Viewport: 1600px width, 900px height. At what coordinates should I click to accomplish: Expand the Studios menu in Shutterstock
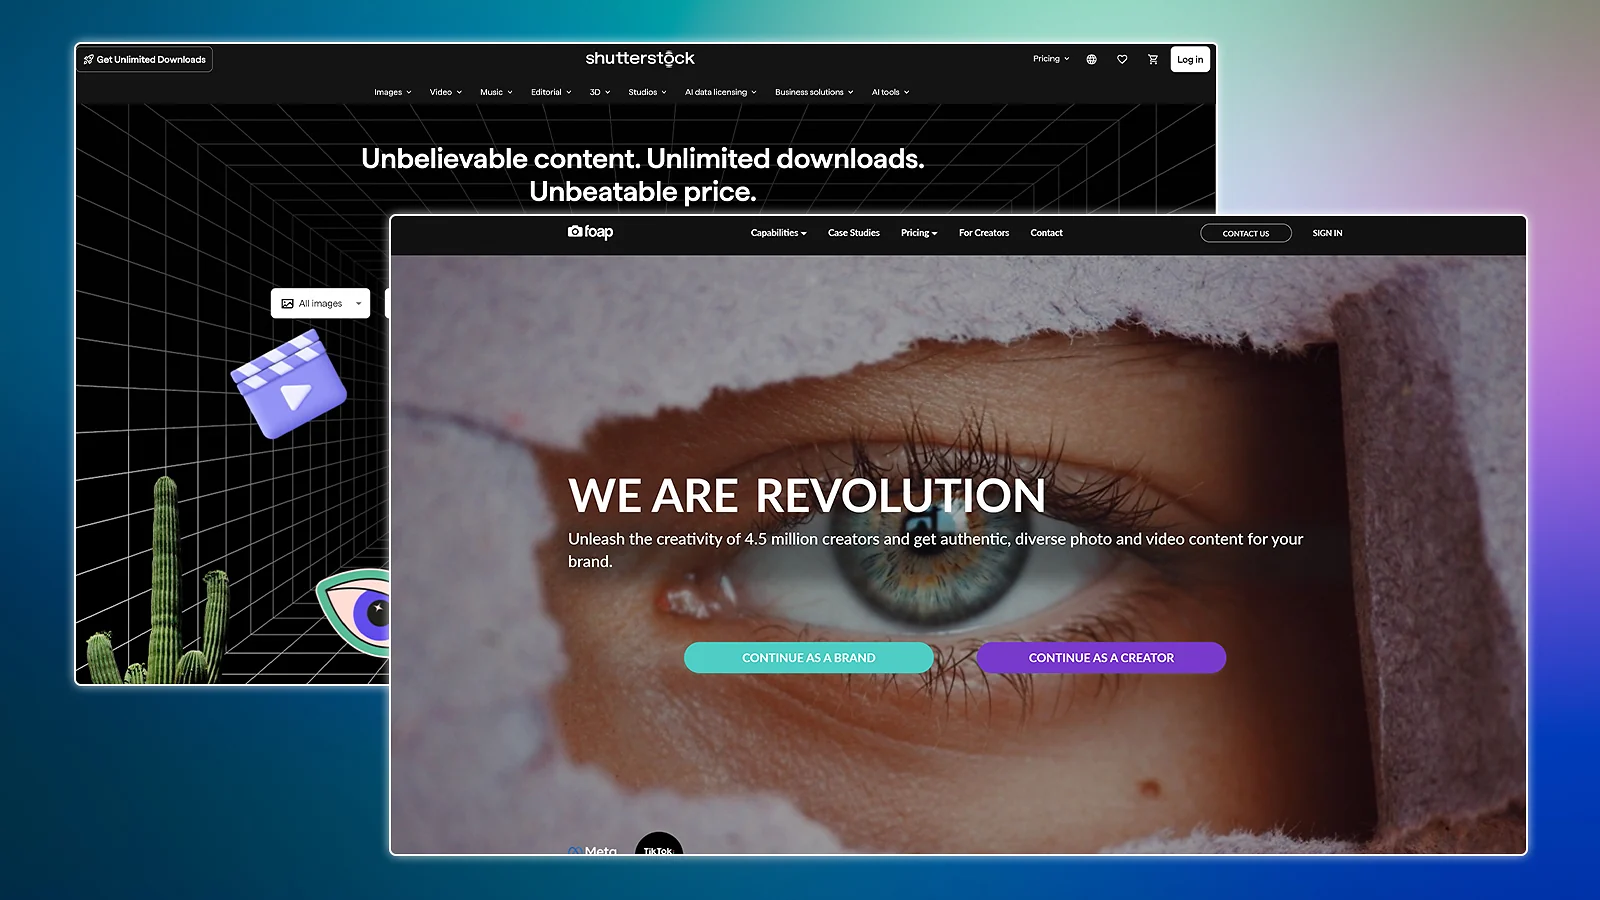click(x=647, y=92)
